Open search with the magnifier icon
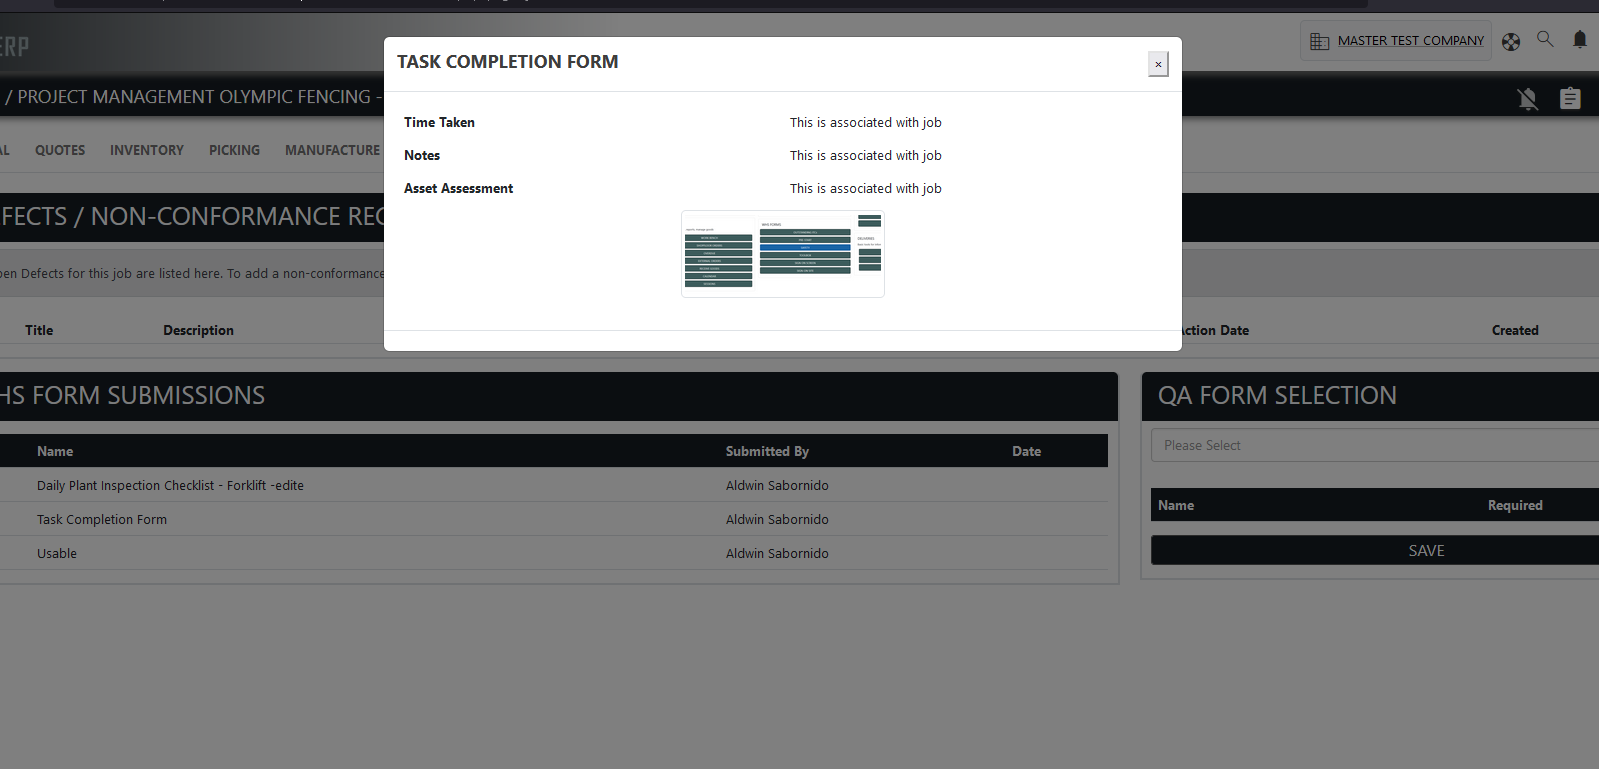Image resolution: width=1599 pixels, height=769 pixels. (x=1545, y=39)
